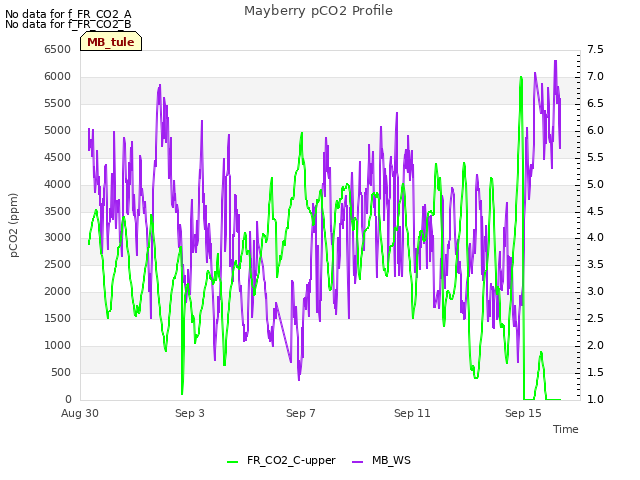Click the 3000 left axis value
Screen dimensions: 640x480
[58, 238]
